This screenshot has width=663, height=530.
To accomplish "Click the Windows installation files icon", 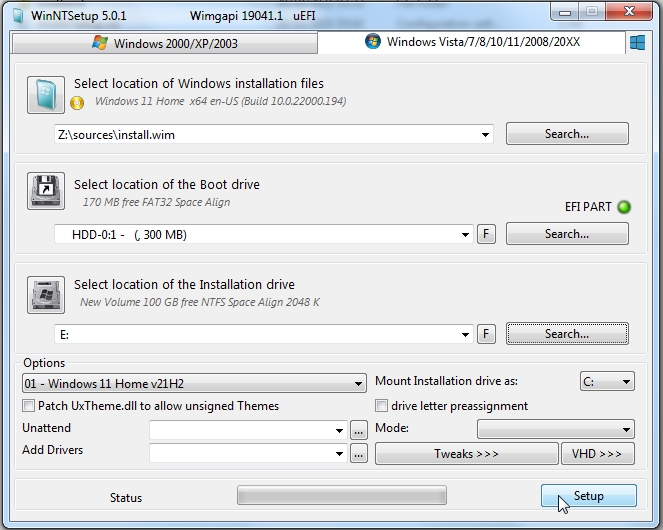I will click(46, 95).
